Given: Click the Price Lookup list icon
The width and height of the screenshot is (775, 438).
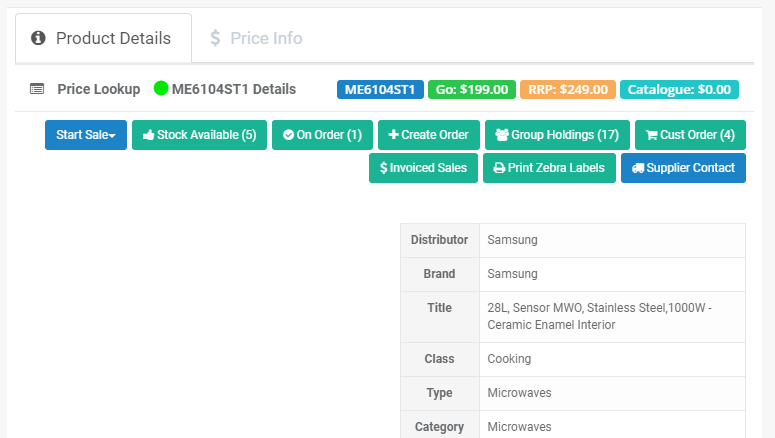Looking at the screenshot, I should [x=37, y=89].
